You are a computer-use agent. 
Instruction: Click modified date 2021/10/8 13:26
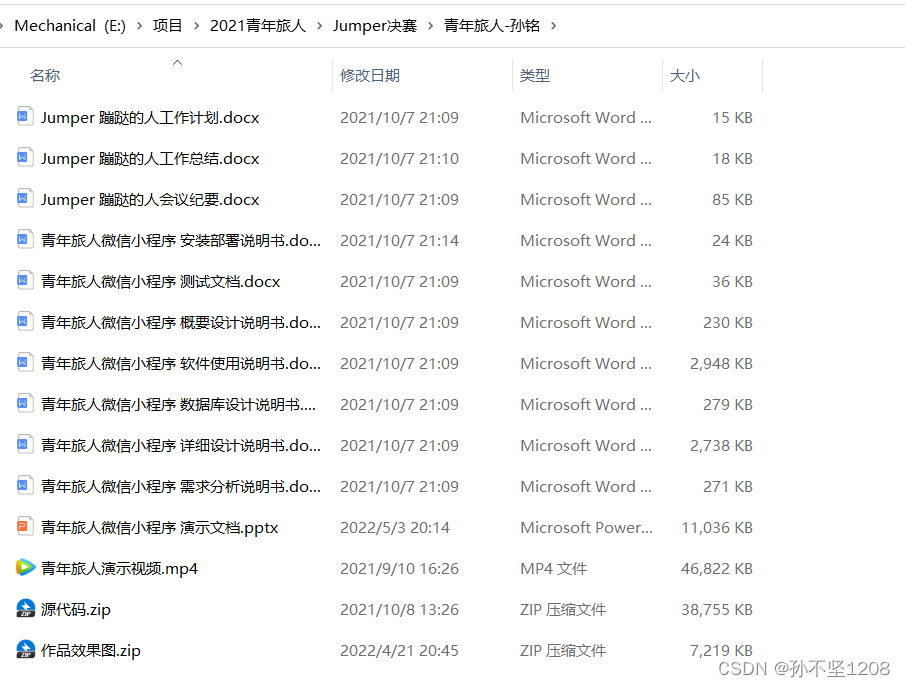[399, 610]
